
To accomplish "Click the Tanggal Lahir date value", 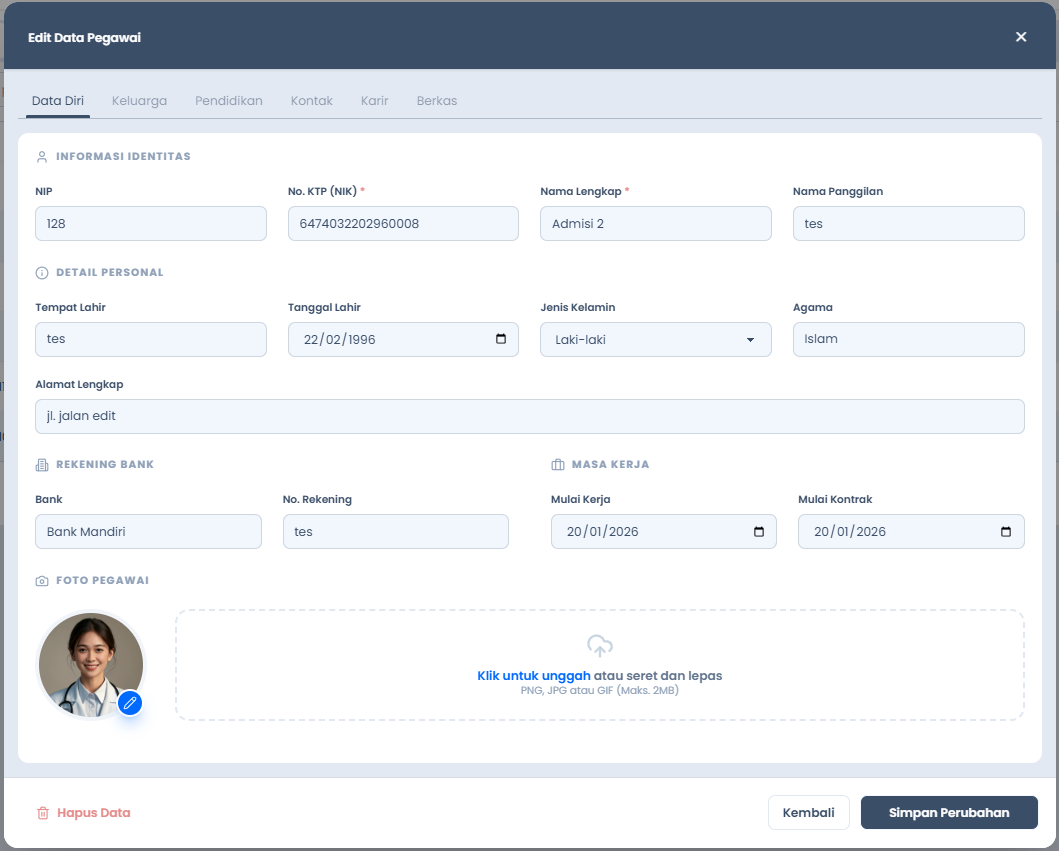I will tap(340, 340).
